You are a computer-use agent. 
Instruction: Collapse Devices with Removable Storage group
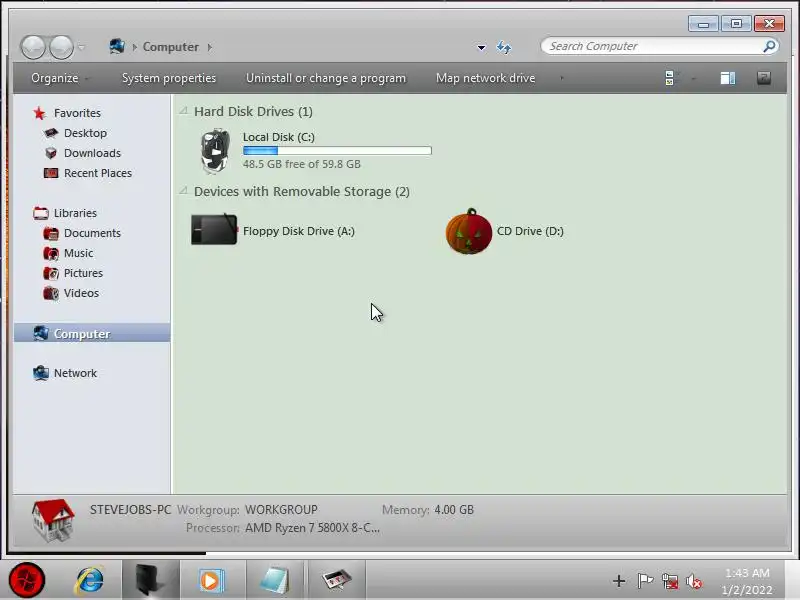(184, 191)
